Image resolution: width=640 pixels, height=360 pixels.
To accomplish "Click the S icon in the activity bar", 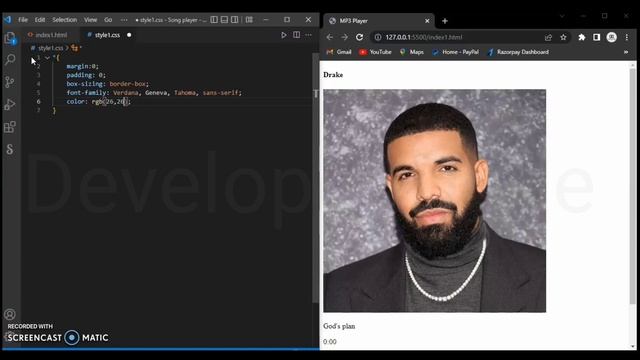I will point(10,149).
